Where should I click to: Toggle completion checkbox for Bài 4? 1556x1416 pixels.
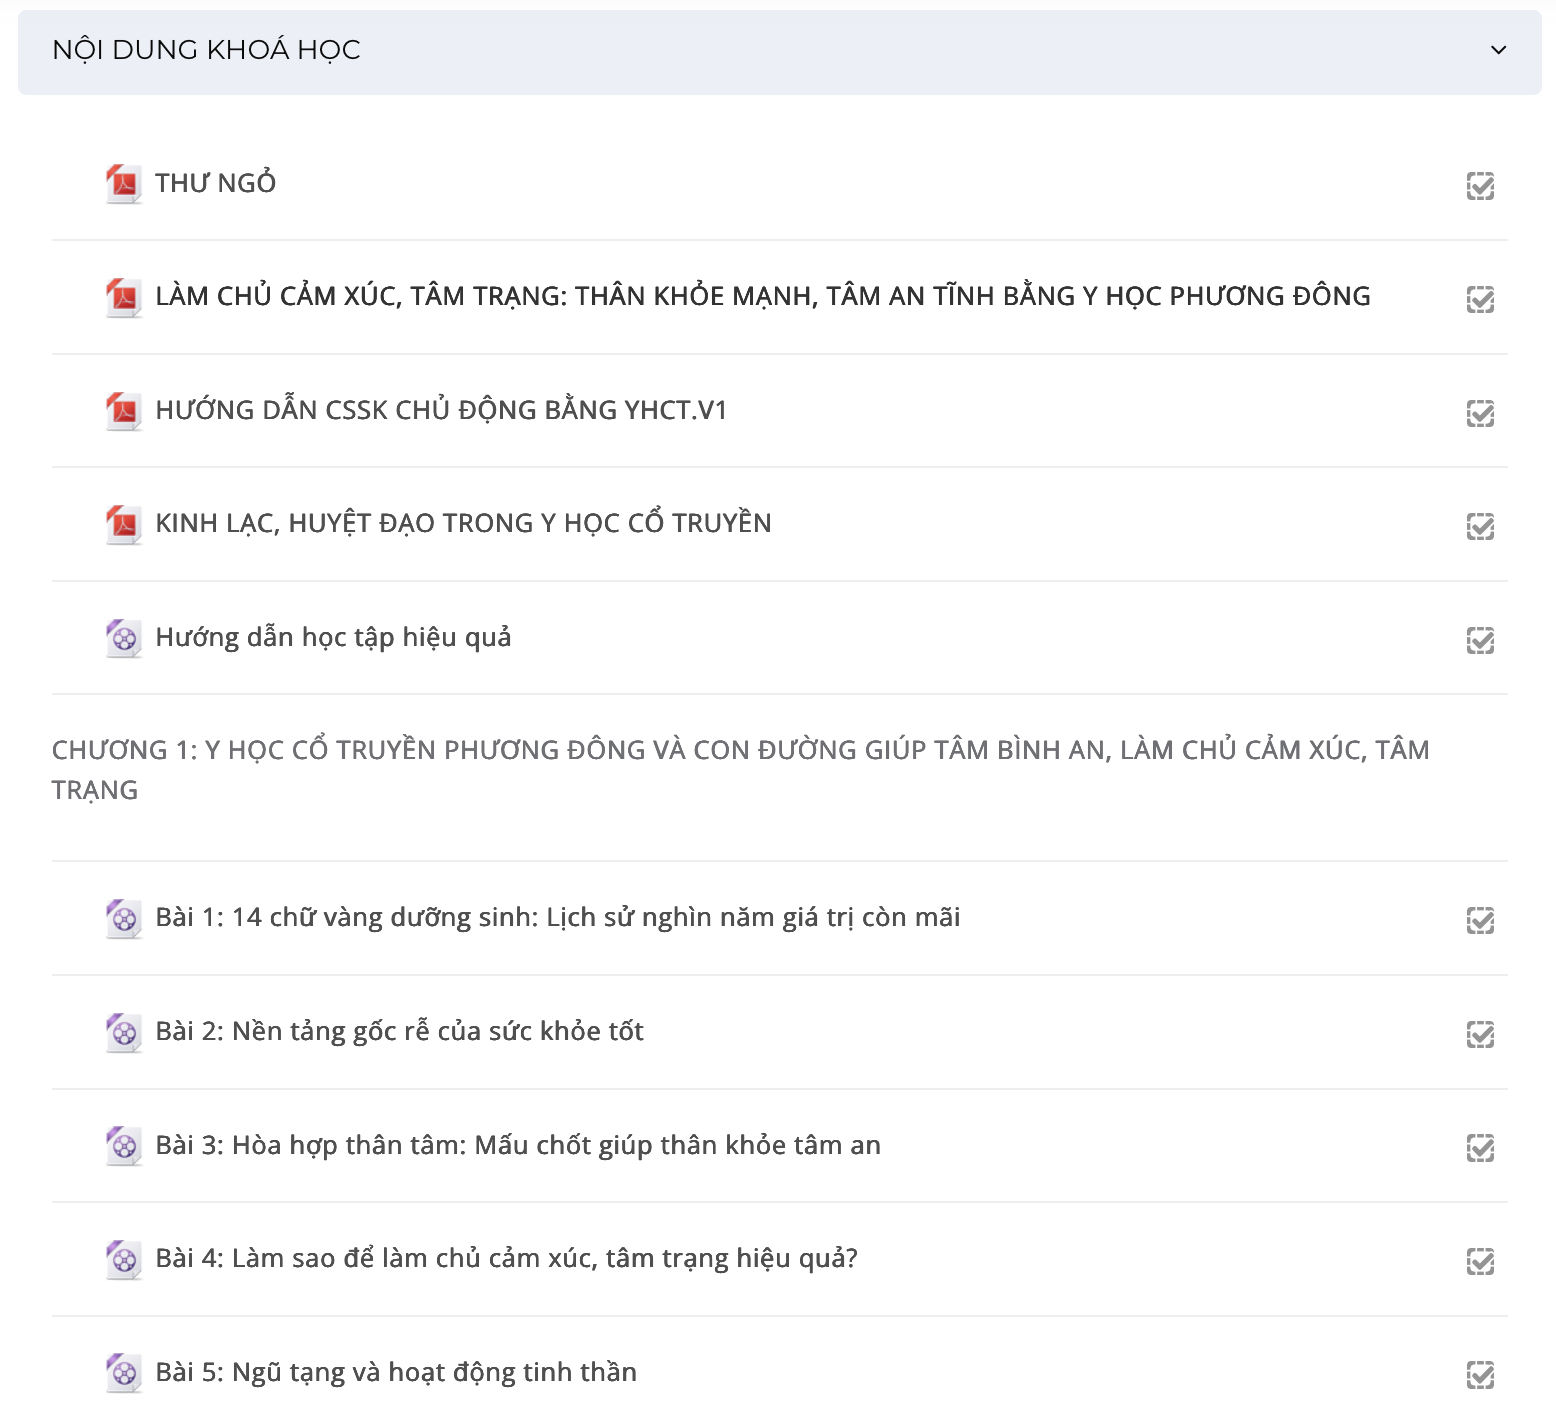1480,1261
